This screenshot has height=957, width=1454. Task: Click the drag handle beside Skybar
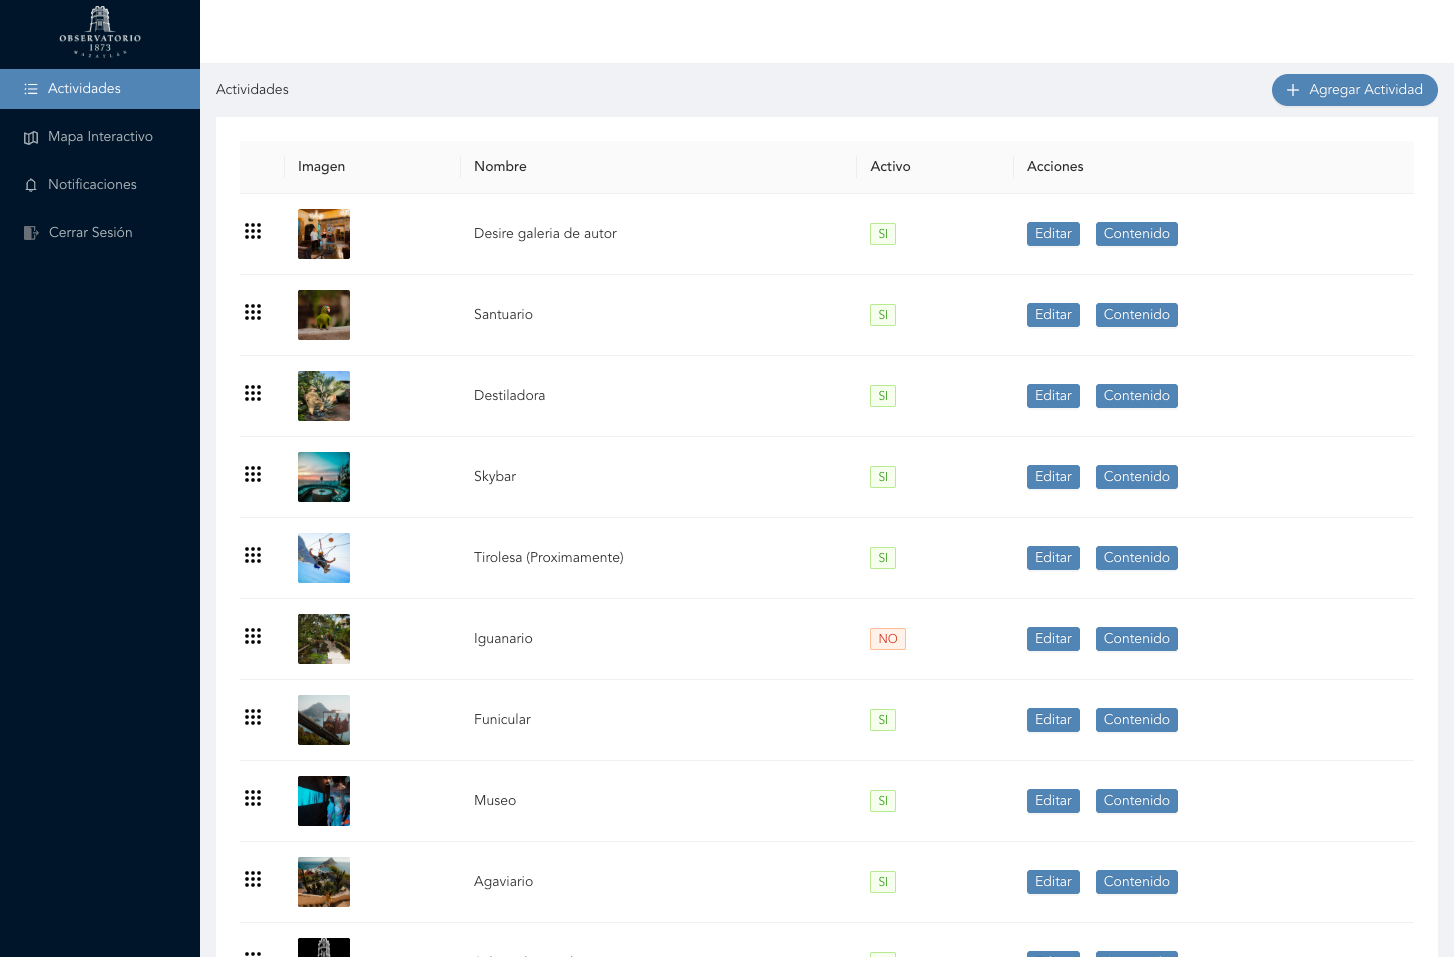[253, 474]
